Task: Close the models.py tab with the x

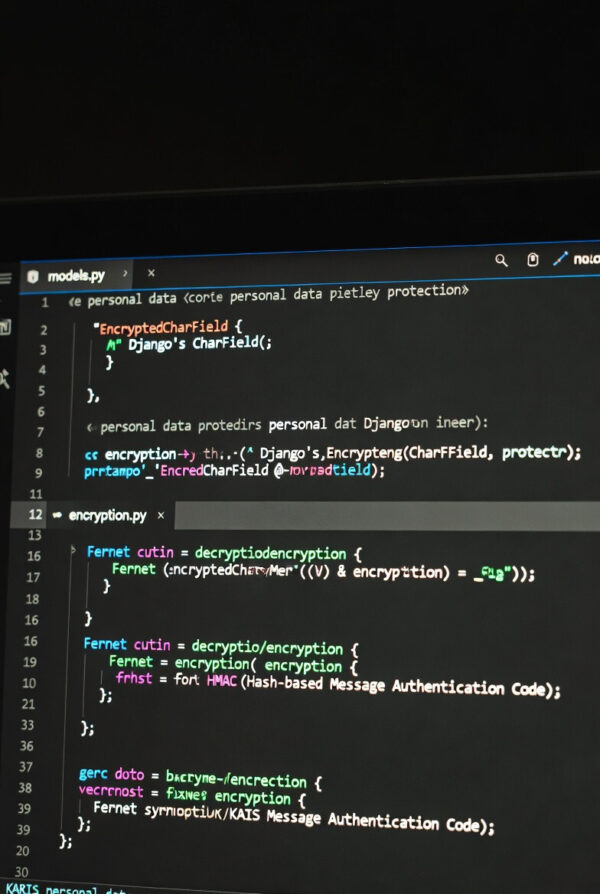Action: point(151,273)
